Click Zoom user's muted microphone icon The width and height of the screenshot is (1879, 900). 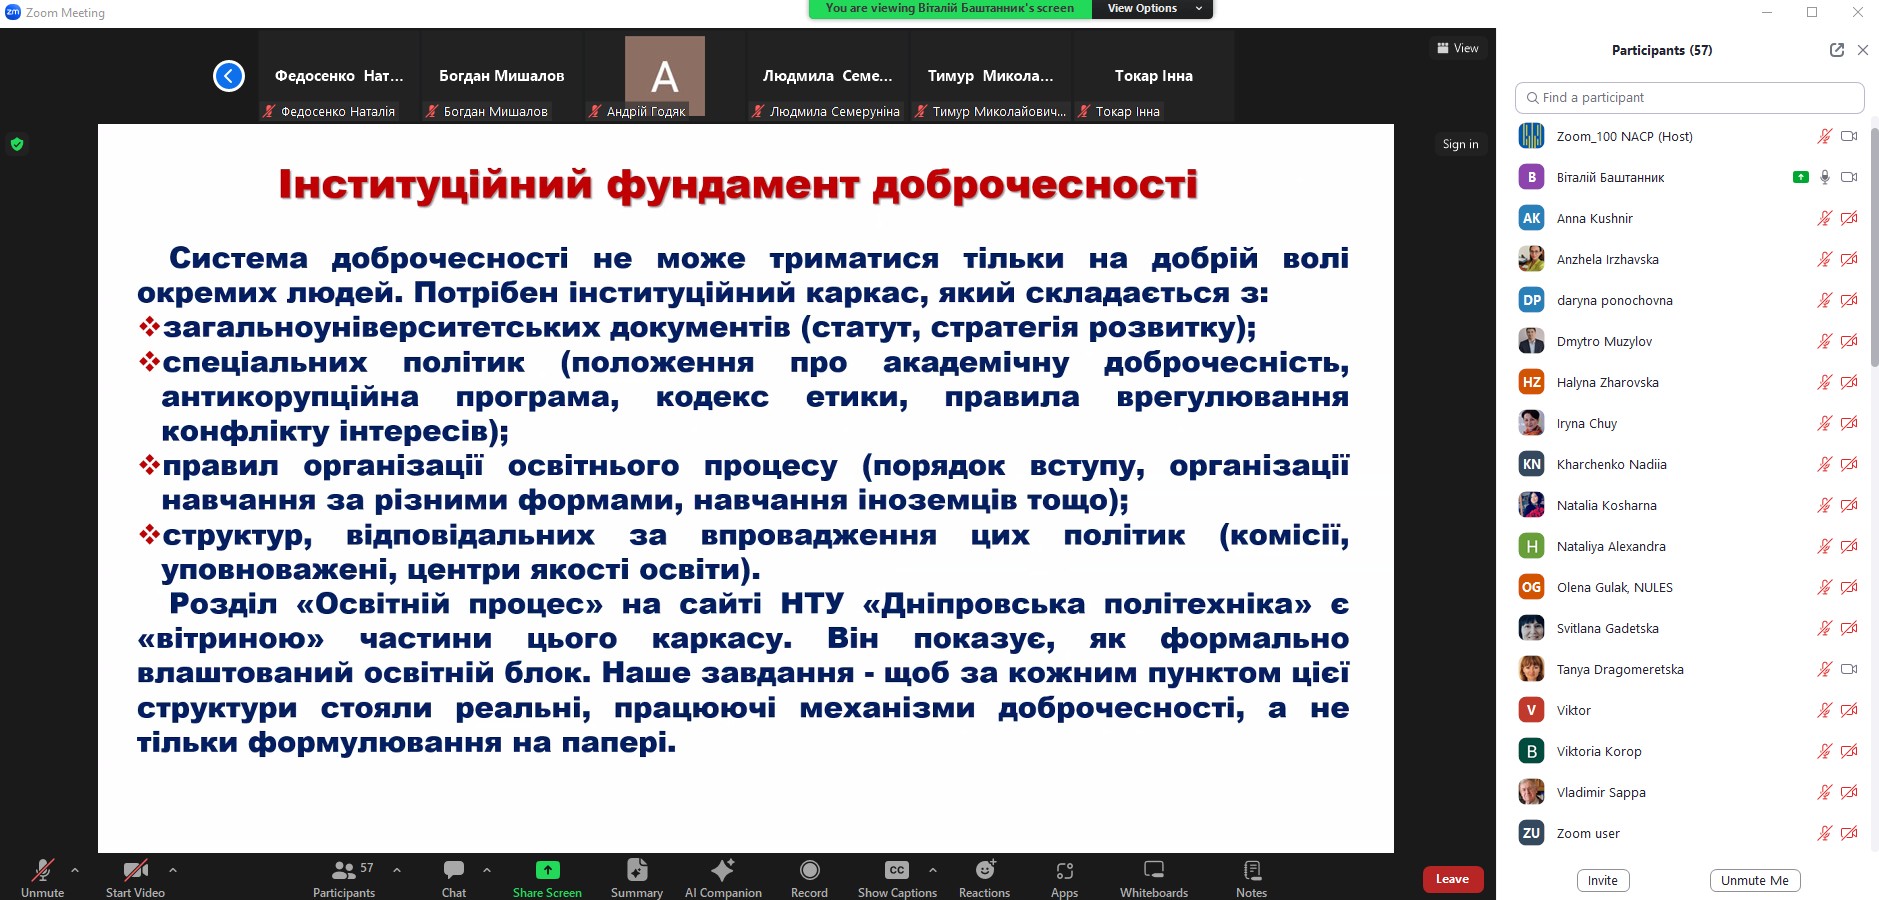1825,833
